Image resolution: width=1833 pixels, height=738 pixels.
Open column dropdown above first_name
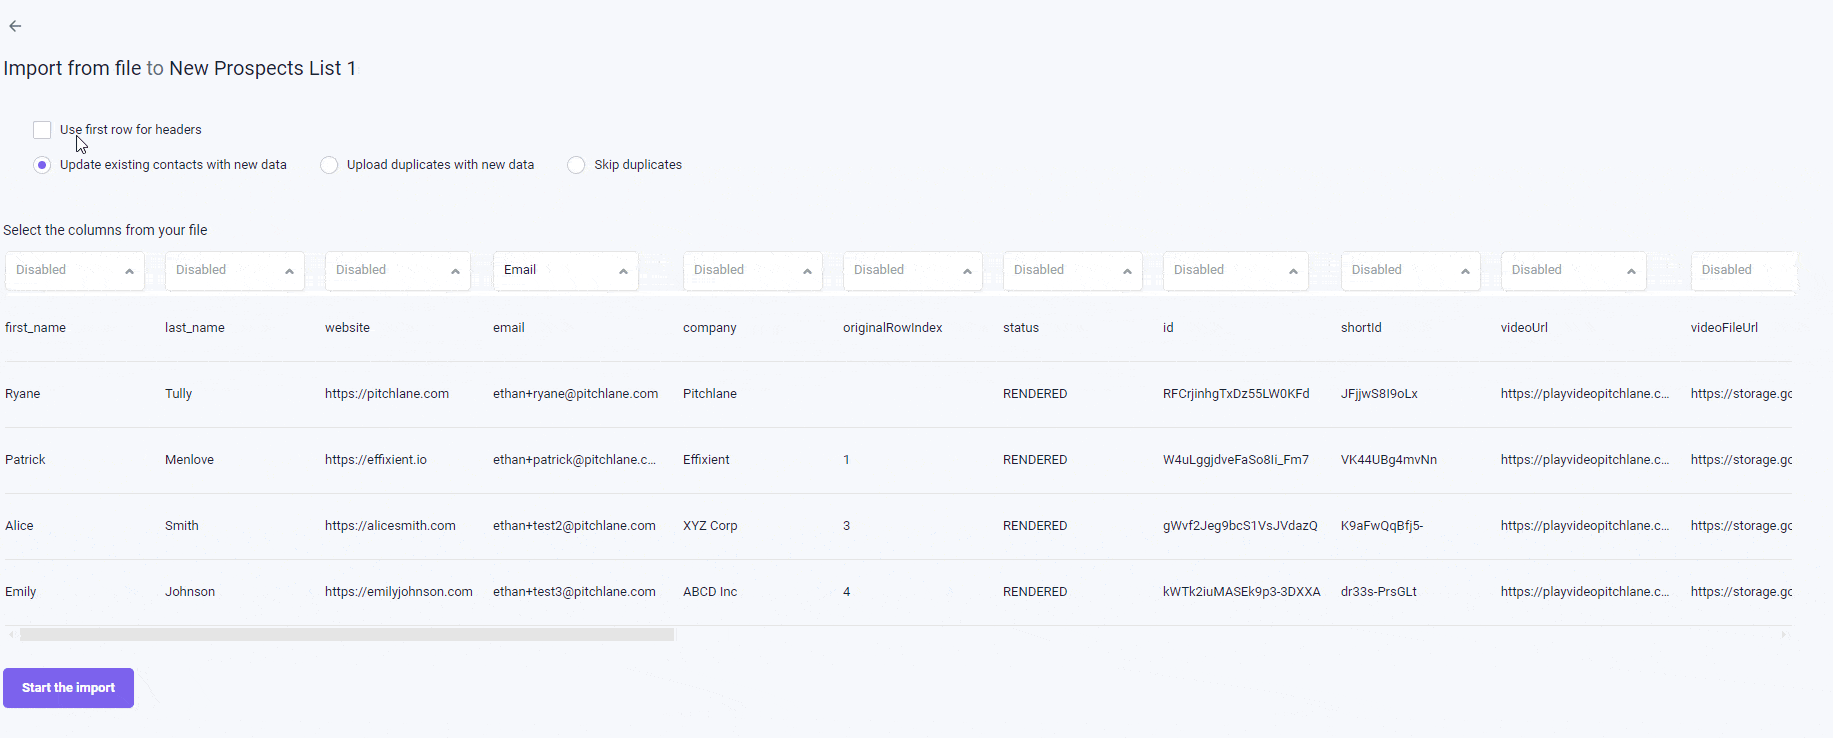point(75,271)
